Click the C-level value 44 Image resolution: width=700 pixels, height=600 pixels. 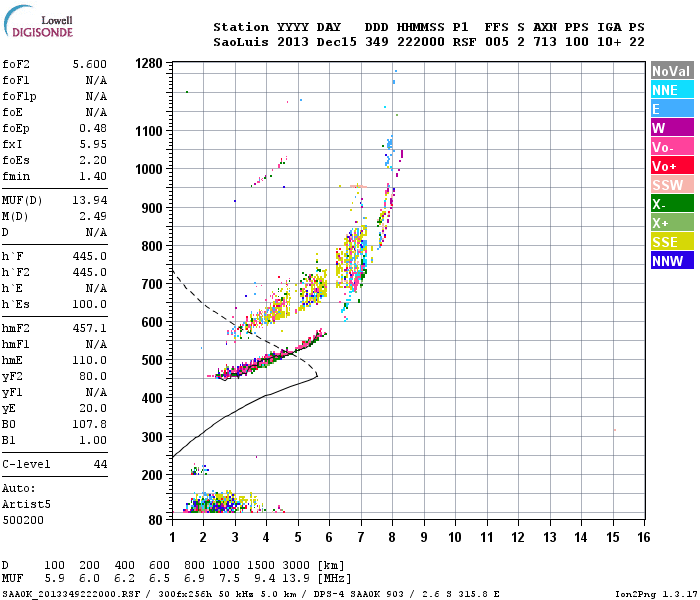coord(100,464)
